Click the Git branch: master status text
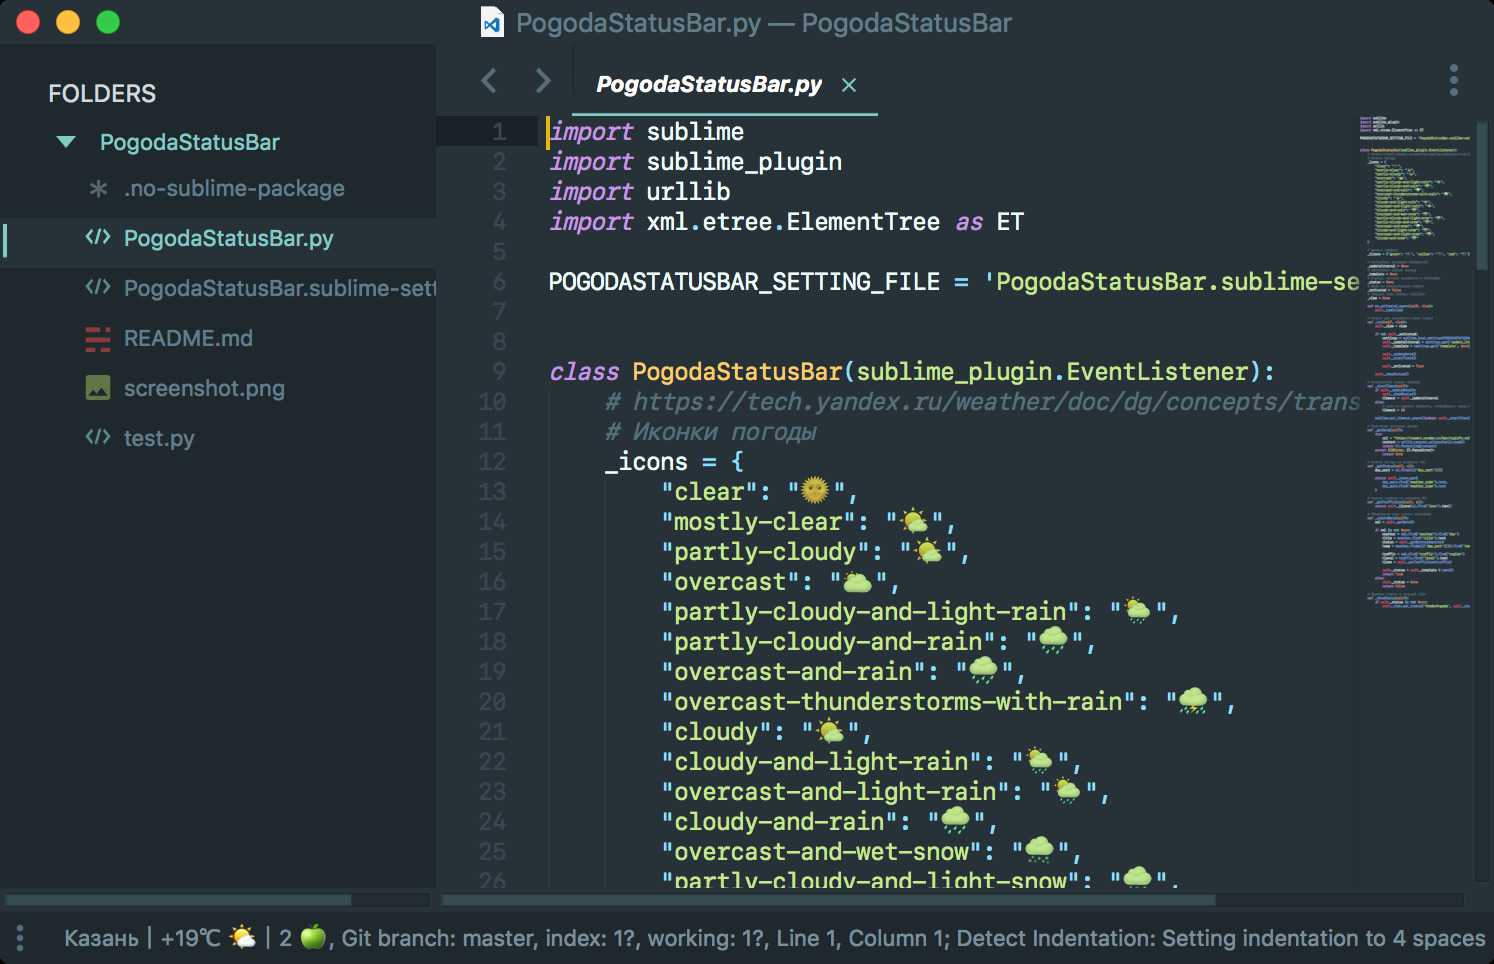Screen dimensions: 1494x964 (439, 938)
